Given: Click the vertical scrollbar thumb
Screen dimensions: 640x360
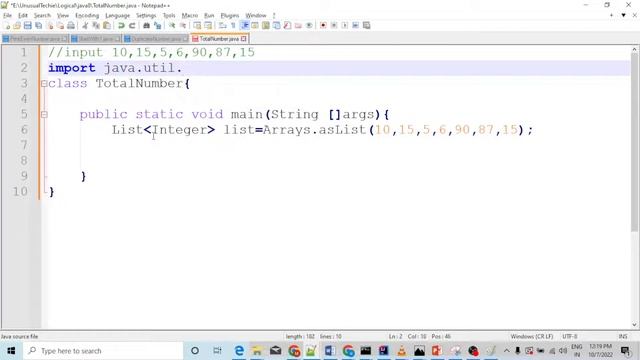Looking at the screenshot, I should point(634,143).
